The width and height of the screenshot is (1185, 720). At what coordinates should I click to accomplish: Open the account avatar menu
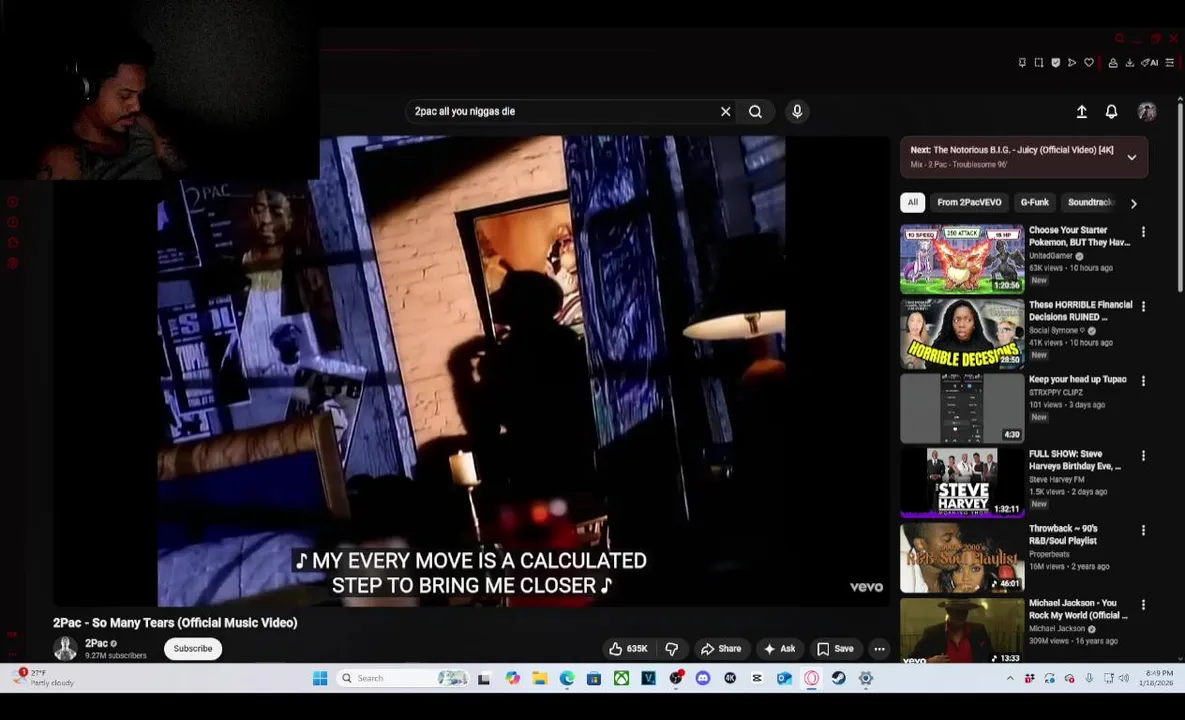click(1146, 112)
